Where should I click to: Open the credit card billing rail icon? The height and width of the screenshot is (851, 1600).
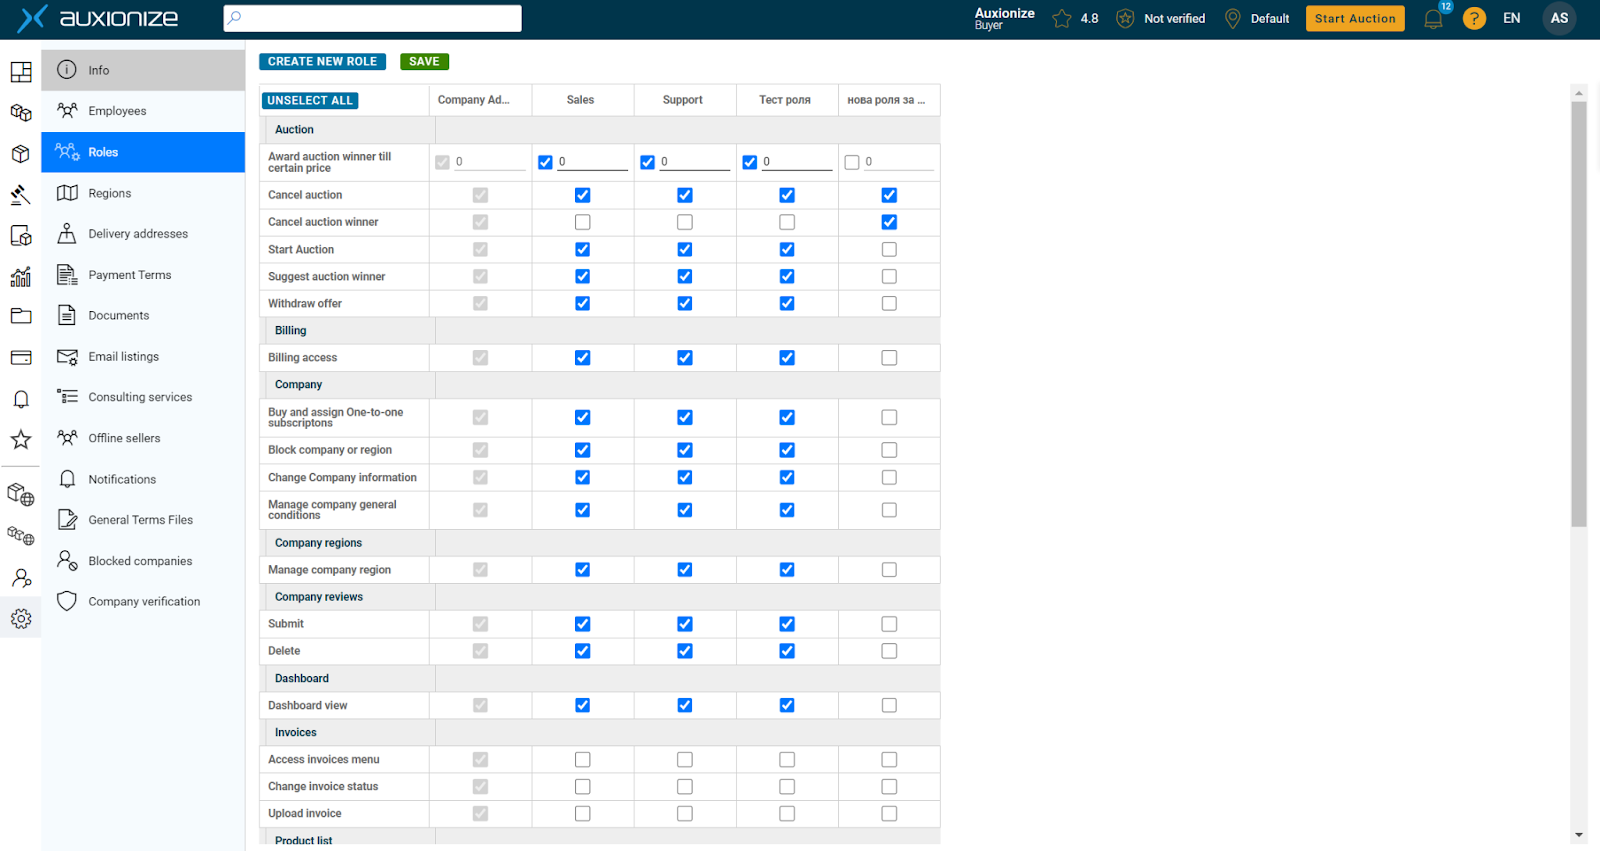point(21,357)
